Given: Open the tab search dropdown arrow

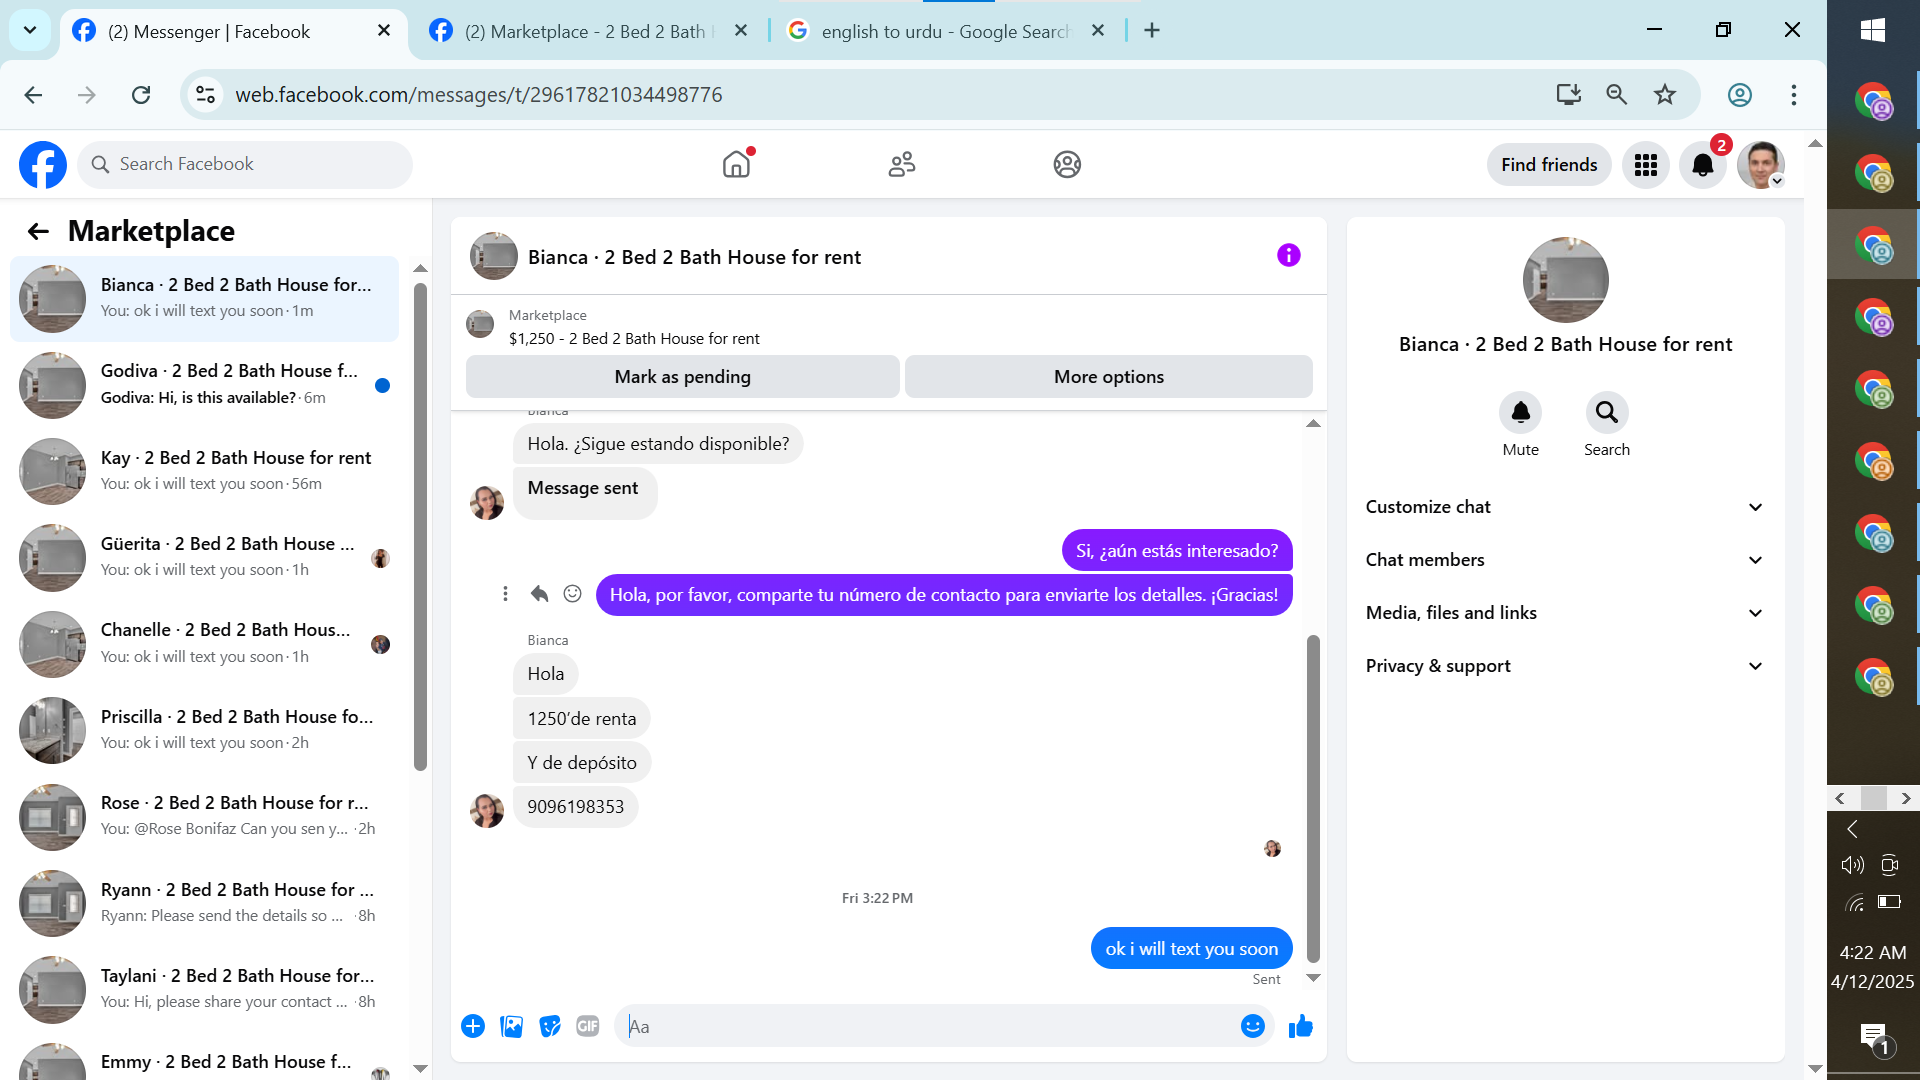Looking at the screenshot, I should (30, 31).
